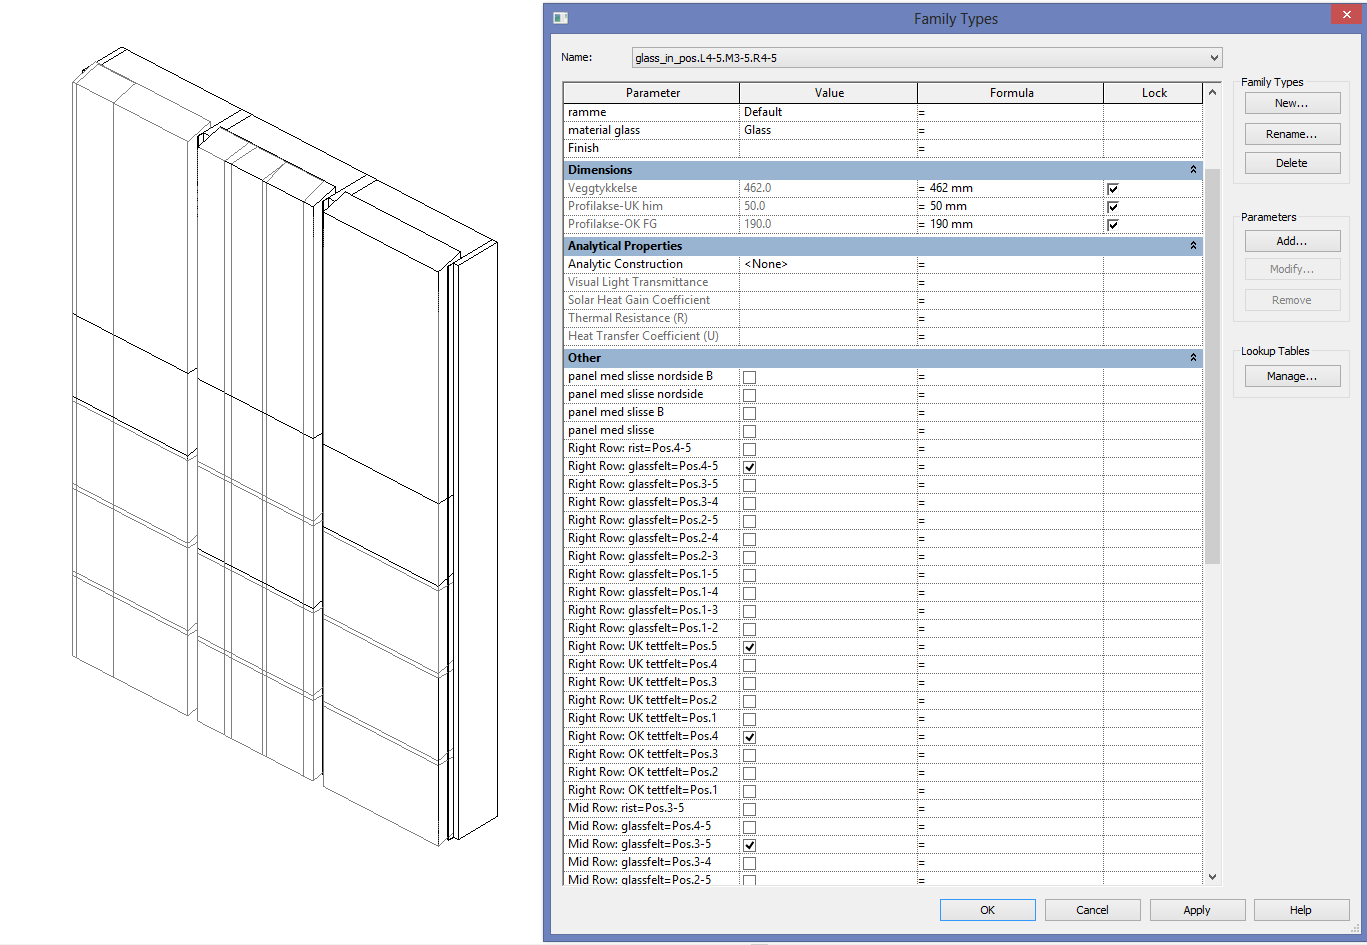
Task: Click Add... parameter button
Action: (1292, 241)
